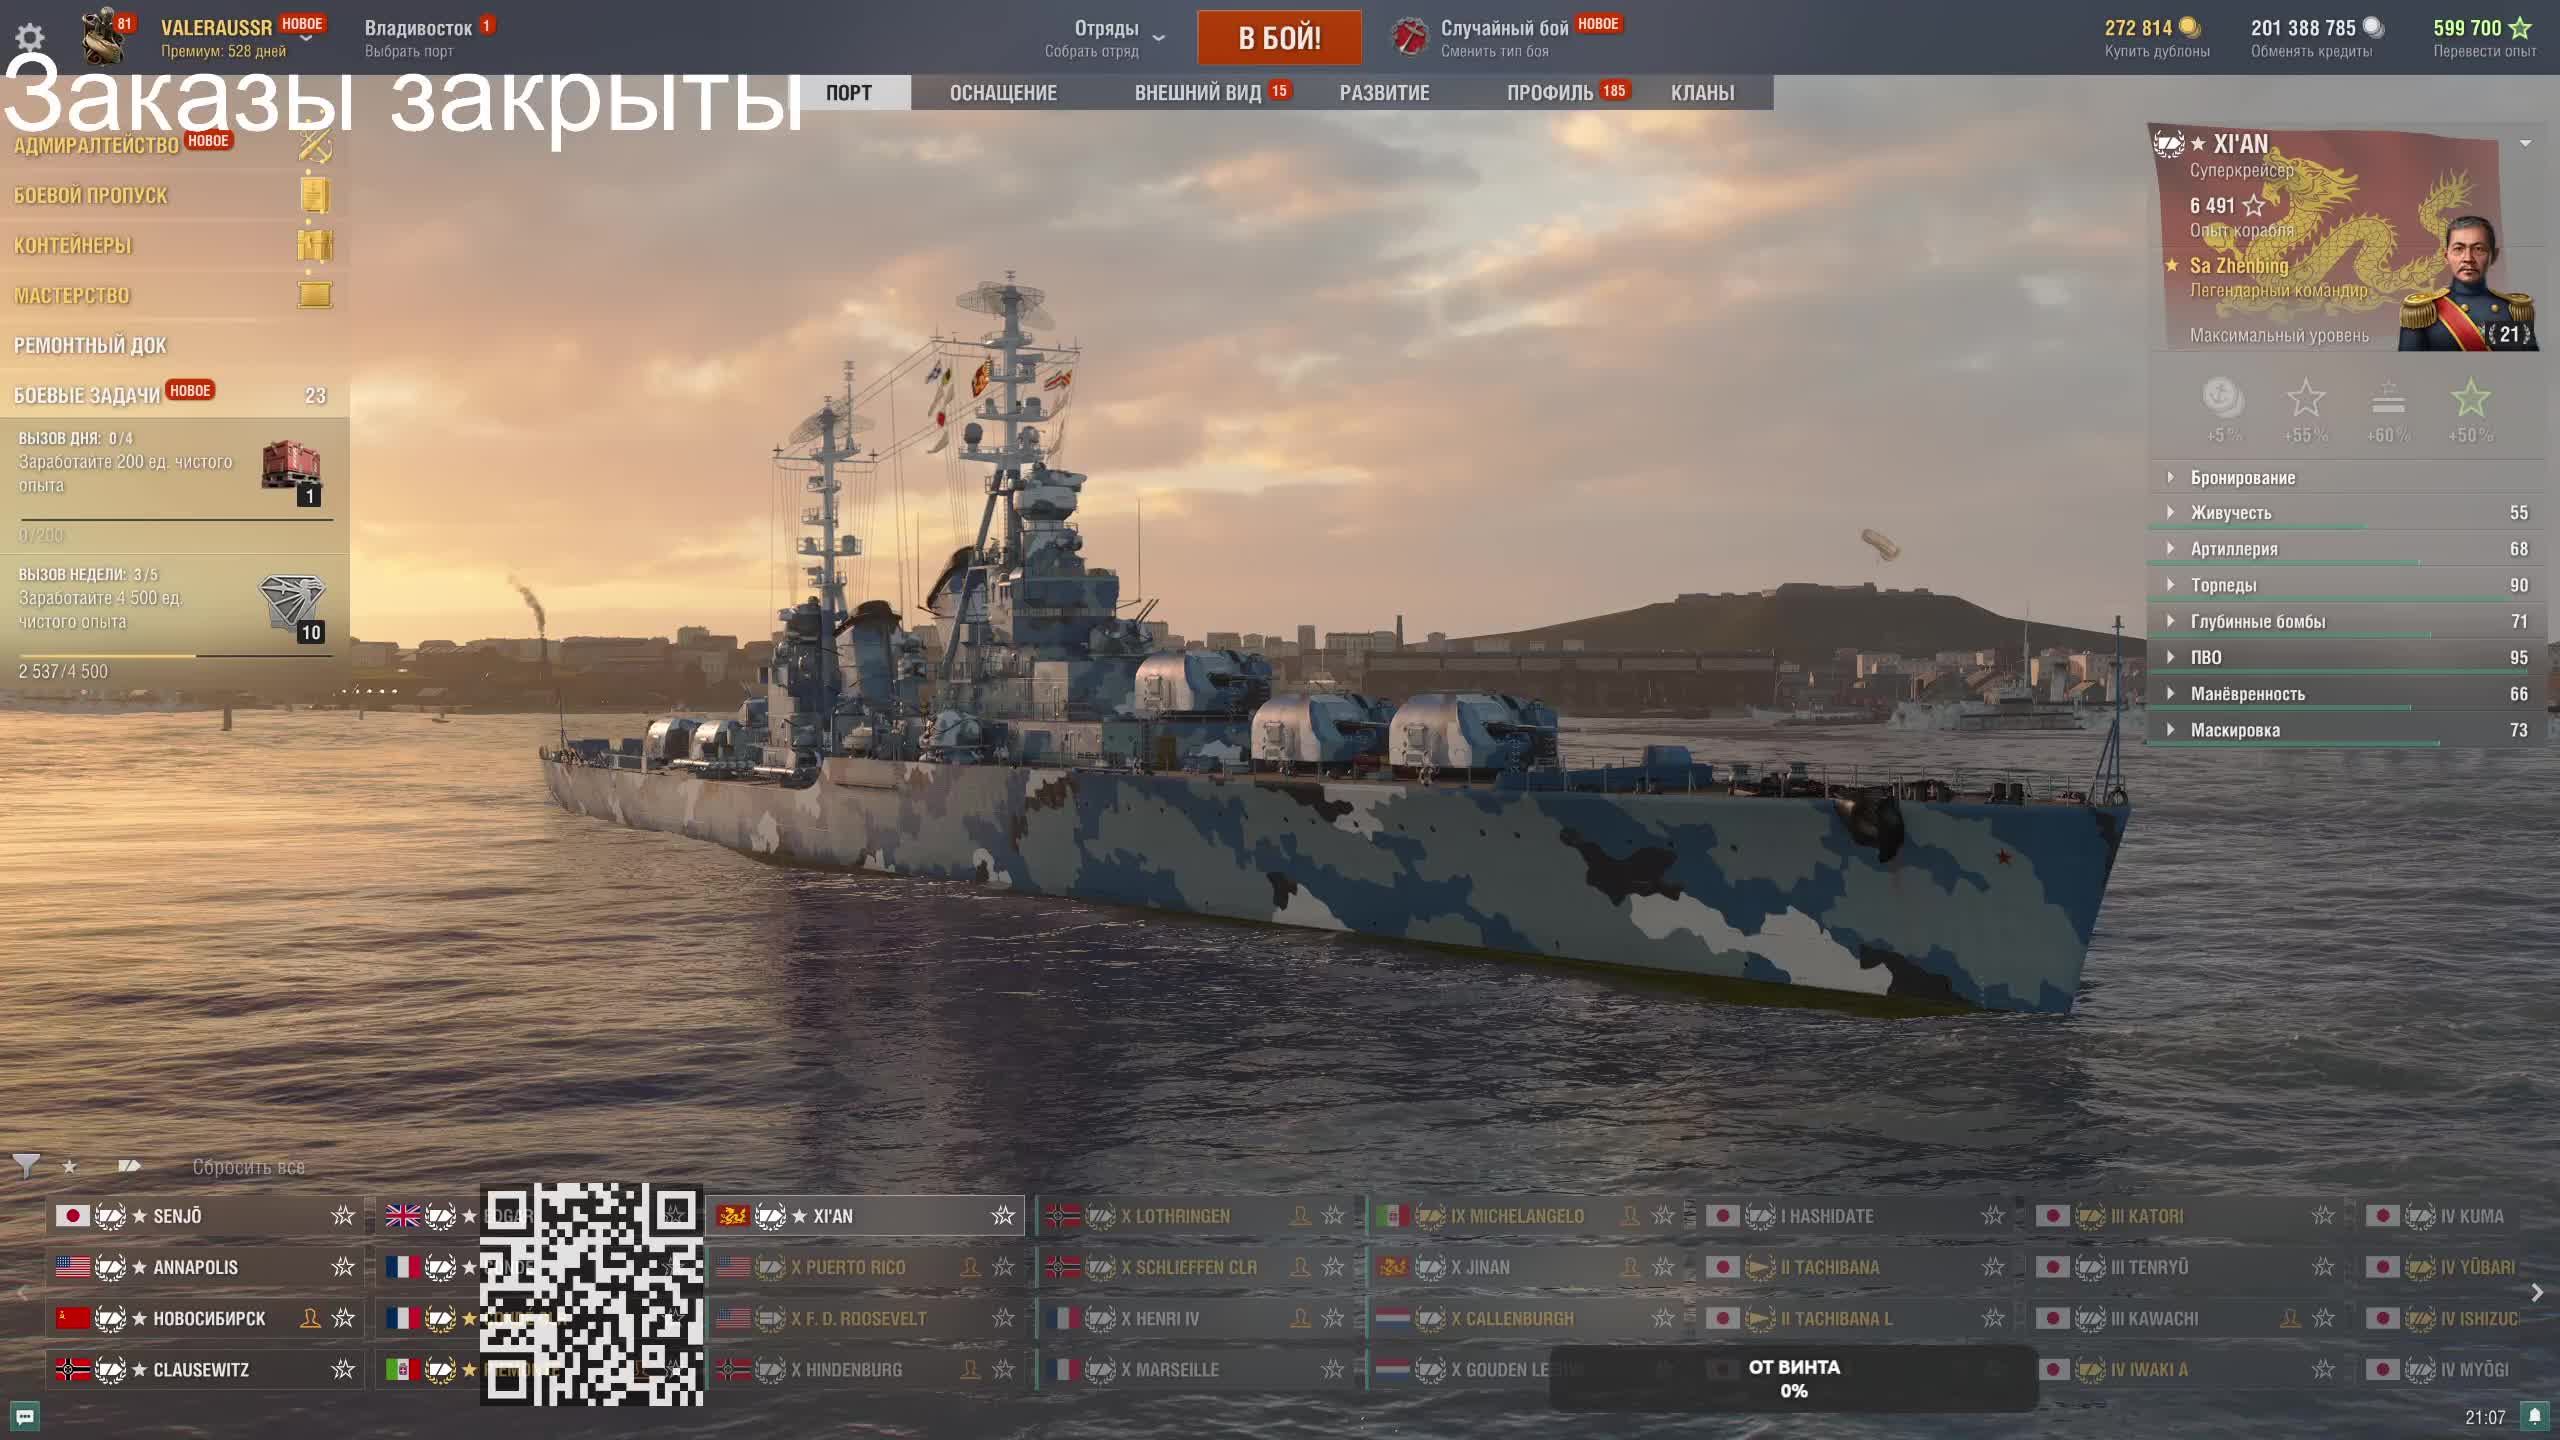Click Сбросить все filters link
Screen dimensions: 2560x1440
click(x=248, y=1167)
